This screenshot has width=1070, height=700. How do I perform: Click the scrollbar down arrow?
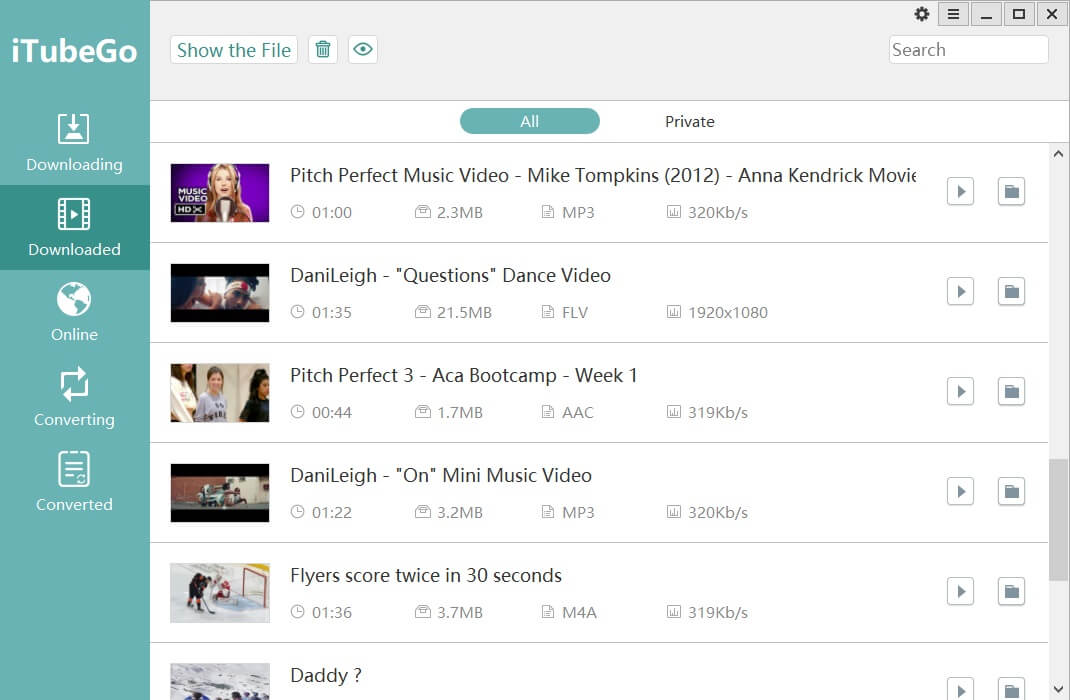pyautogui.click(x=1058, y=689)
